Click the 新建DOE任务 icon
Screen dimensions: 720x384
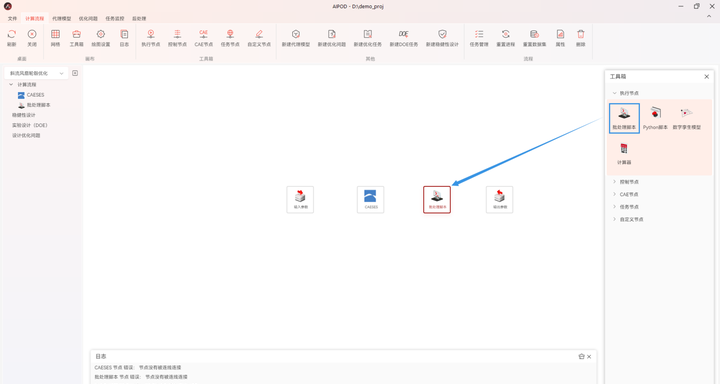(x=403, y=34)
